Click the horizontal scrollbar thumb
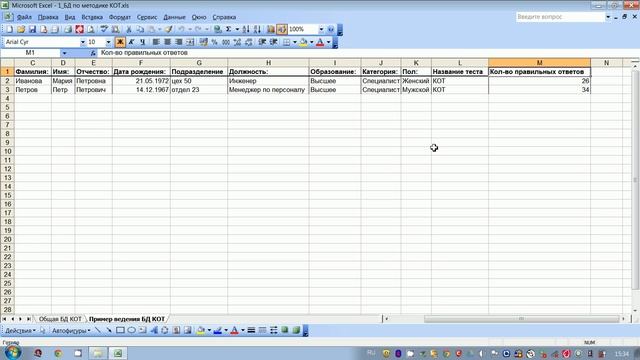Viewport: 640px width, 360px height. click(521, 319)
